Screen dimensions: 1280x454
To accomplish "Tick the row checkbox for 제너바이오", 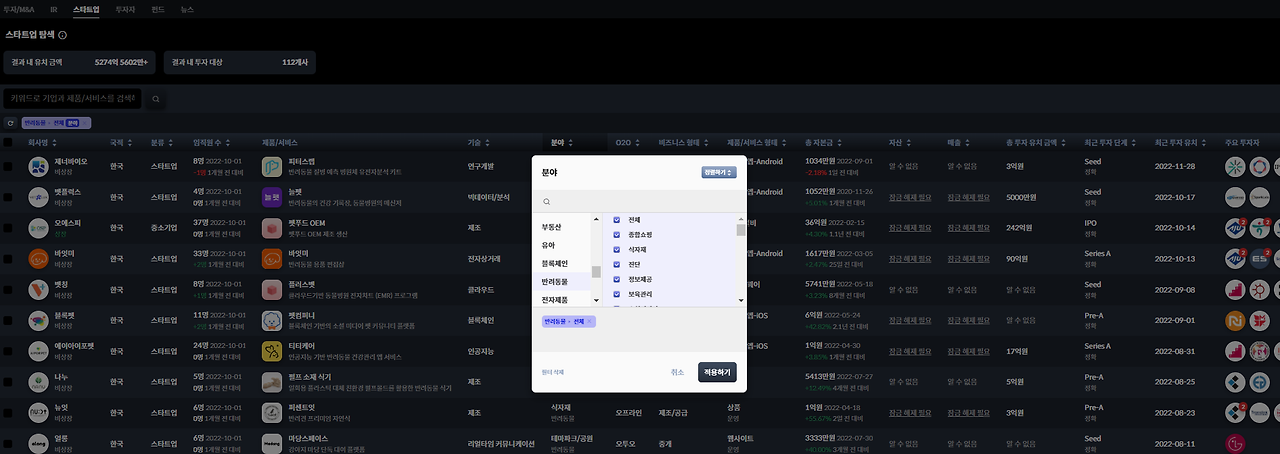I will 8,166.
